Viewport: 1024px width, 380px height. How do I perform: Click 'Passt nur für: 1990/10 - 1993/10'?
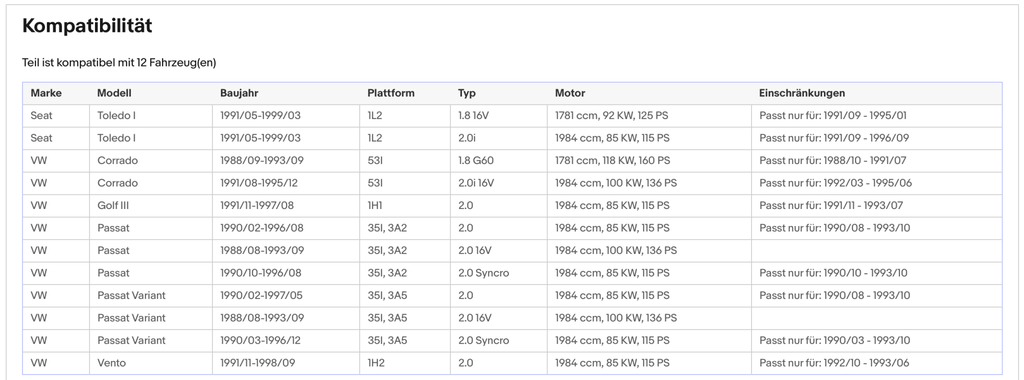tap(833, 273)
